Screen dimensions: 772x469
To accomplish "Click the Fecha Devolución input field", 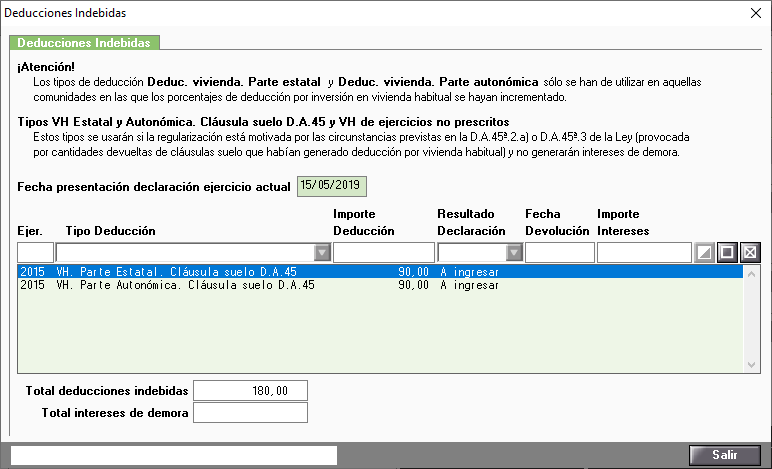I will tap(559, 252).
